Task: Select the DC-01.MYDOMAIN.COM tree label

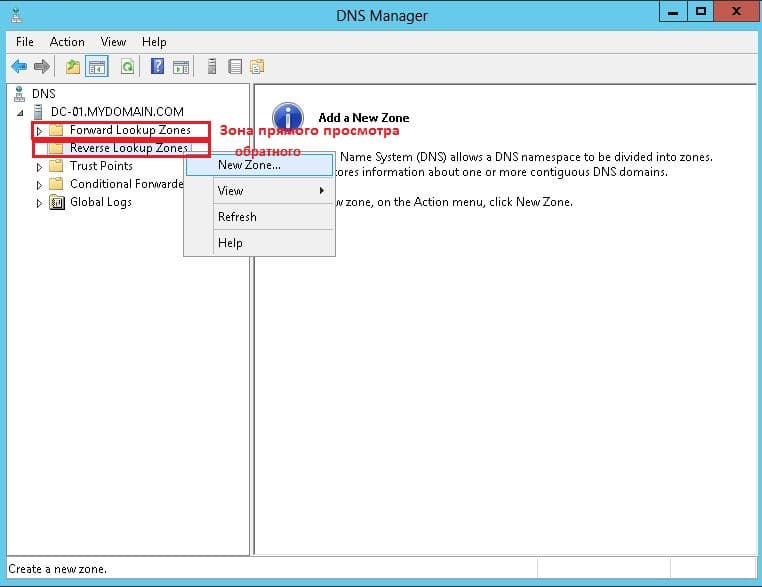Action: click(x=117, y=112)
